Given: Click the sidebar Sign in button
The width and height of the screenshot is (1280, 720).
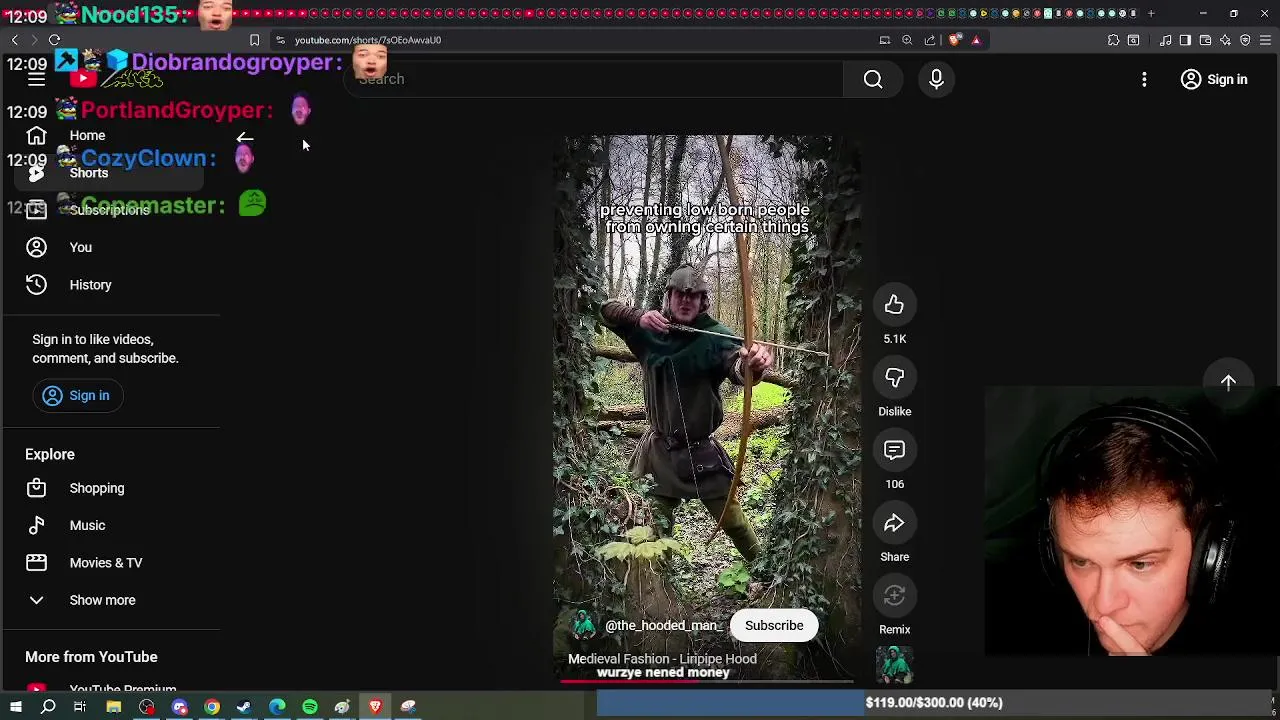Looking at the screenshot, I should coord(76,395).
